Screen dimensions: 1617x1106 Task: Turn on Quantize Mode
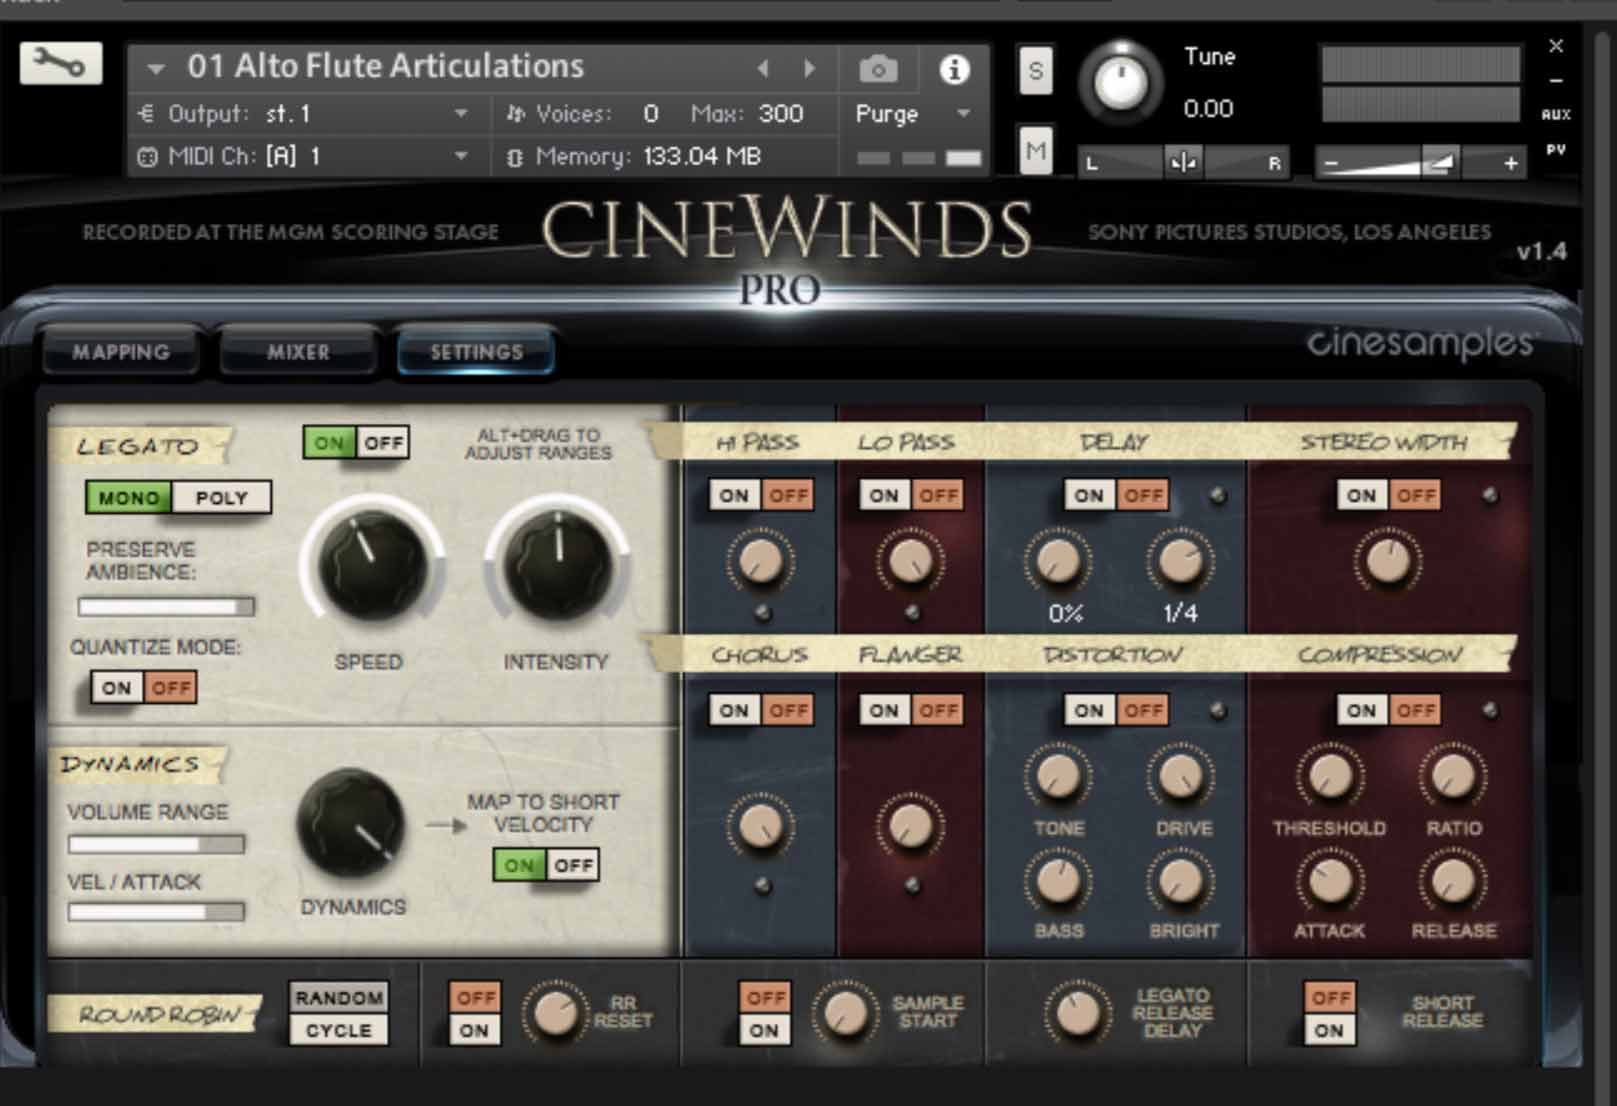(x=117, y=687)
